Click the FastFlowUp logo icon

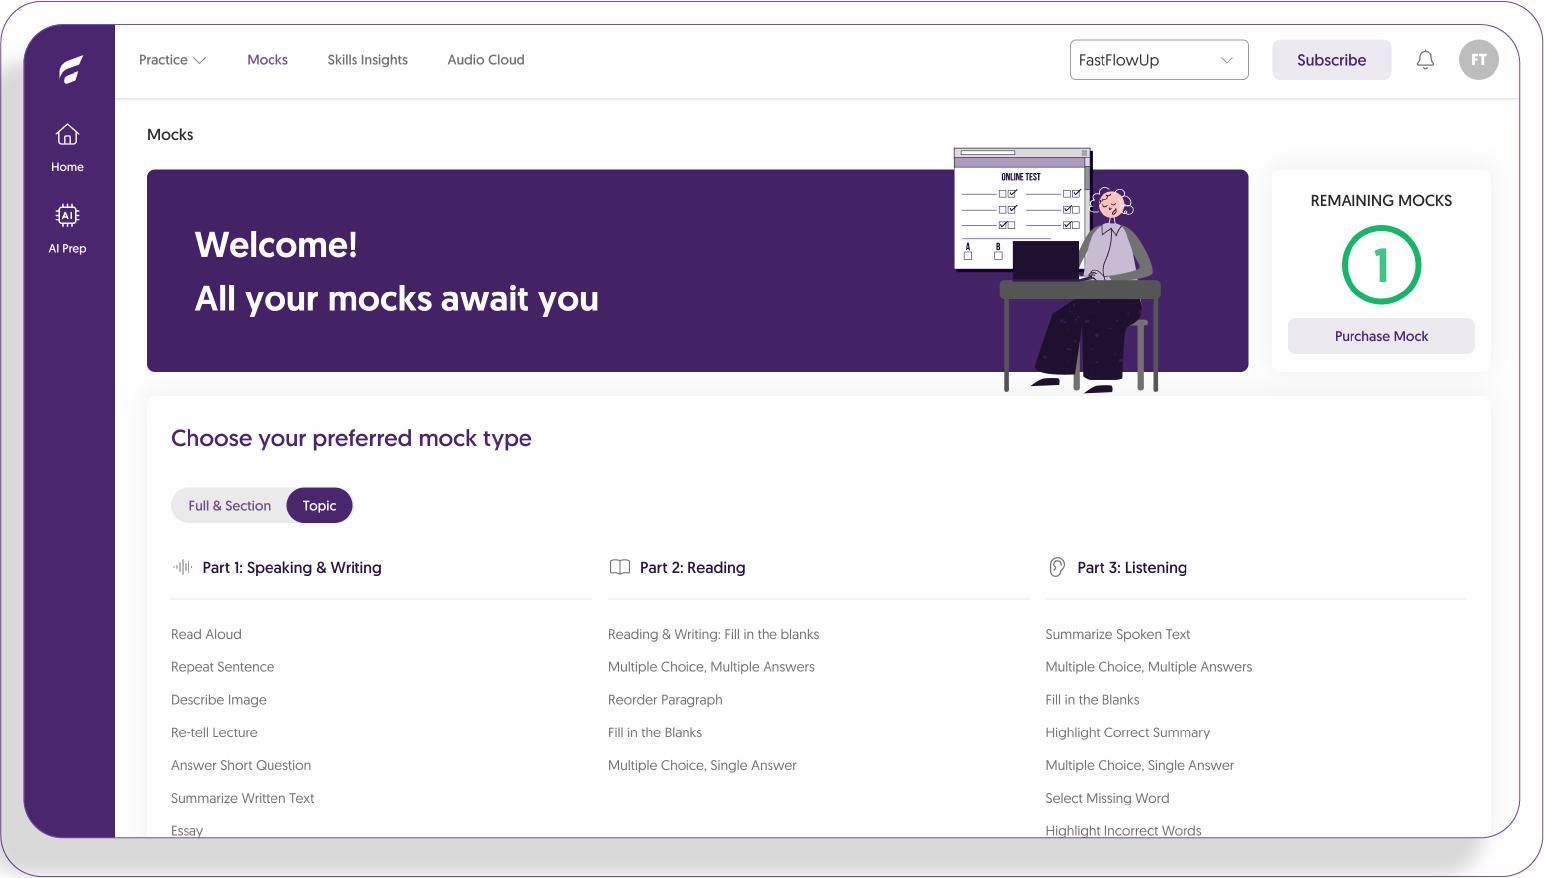tap(69, 69)
